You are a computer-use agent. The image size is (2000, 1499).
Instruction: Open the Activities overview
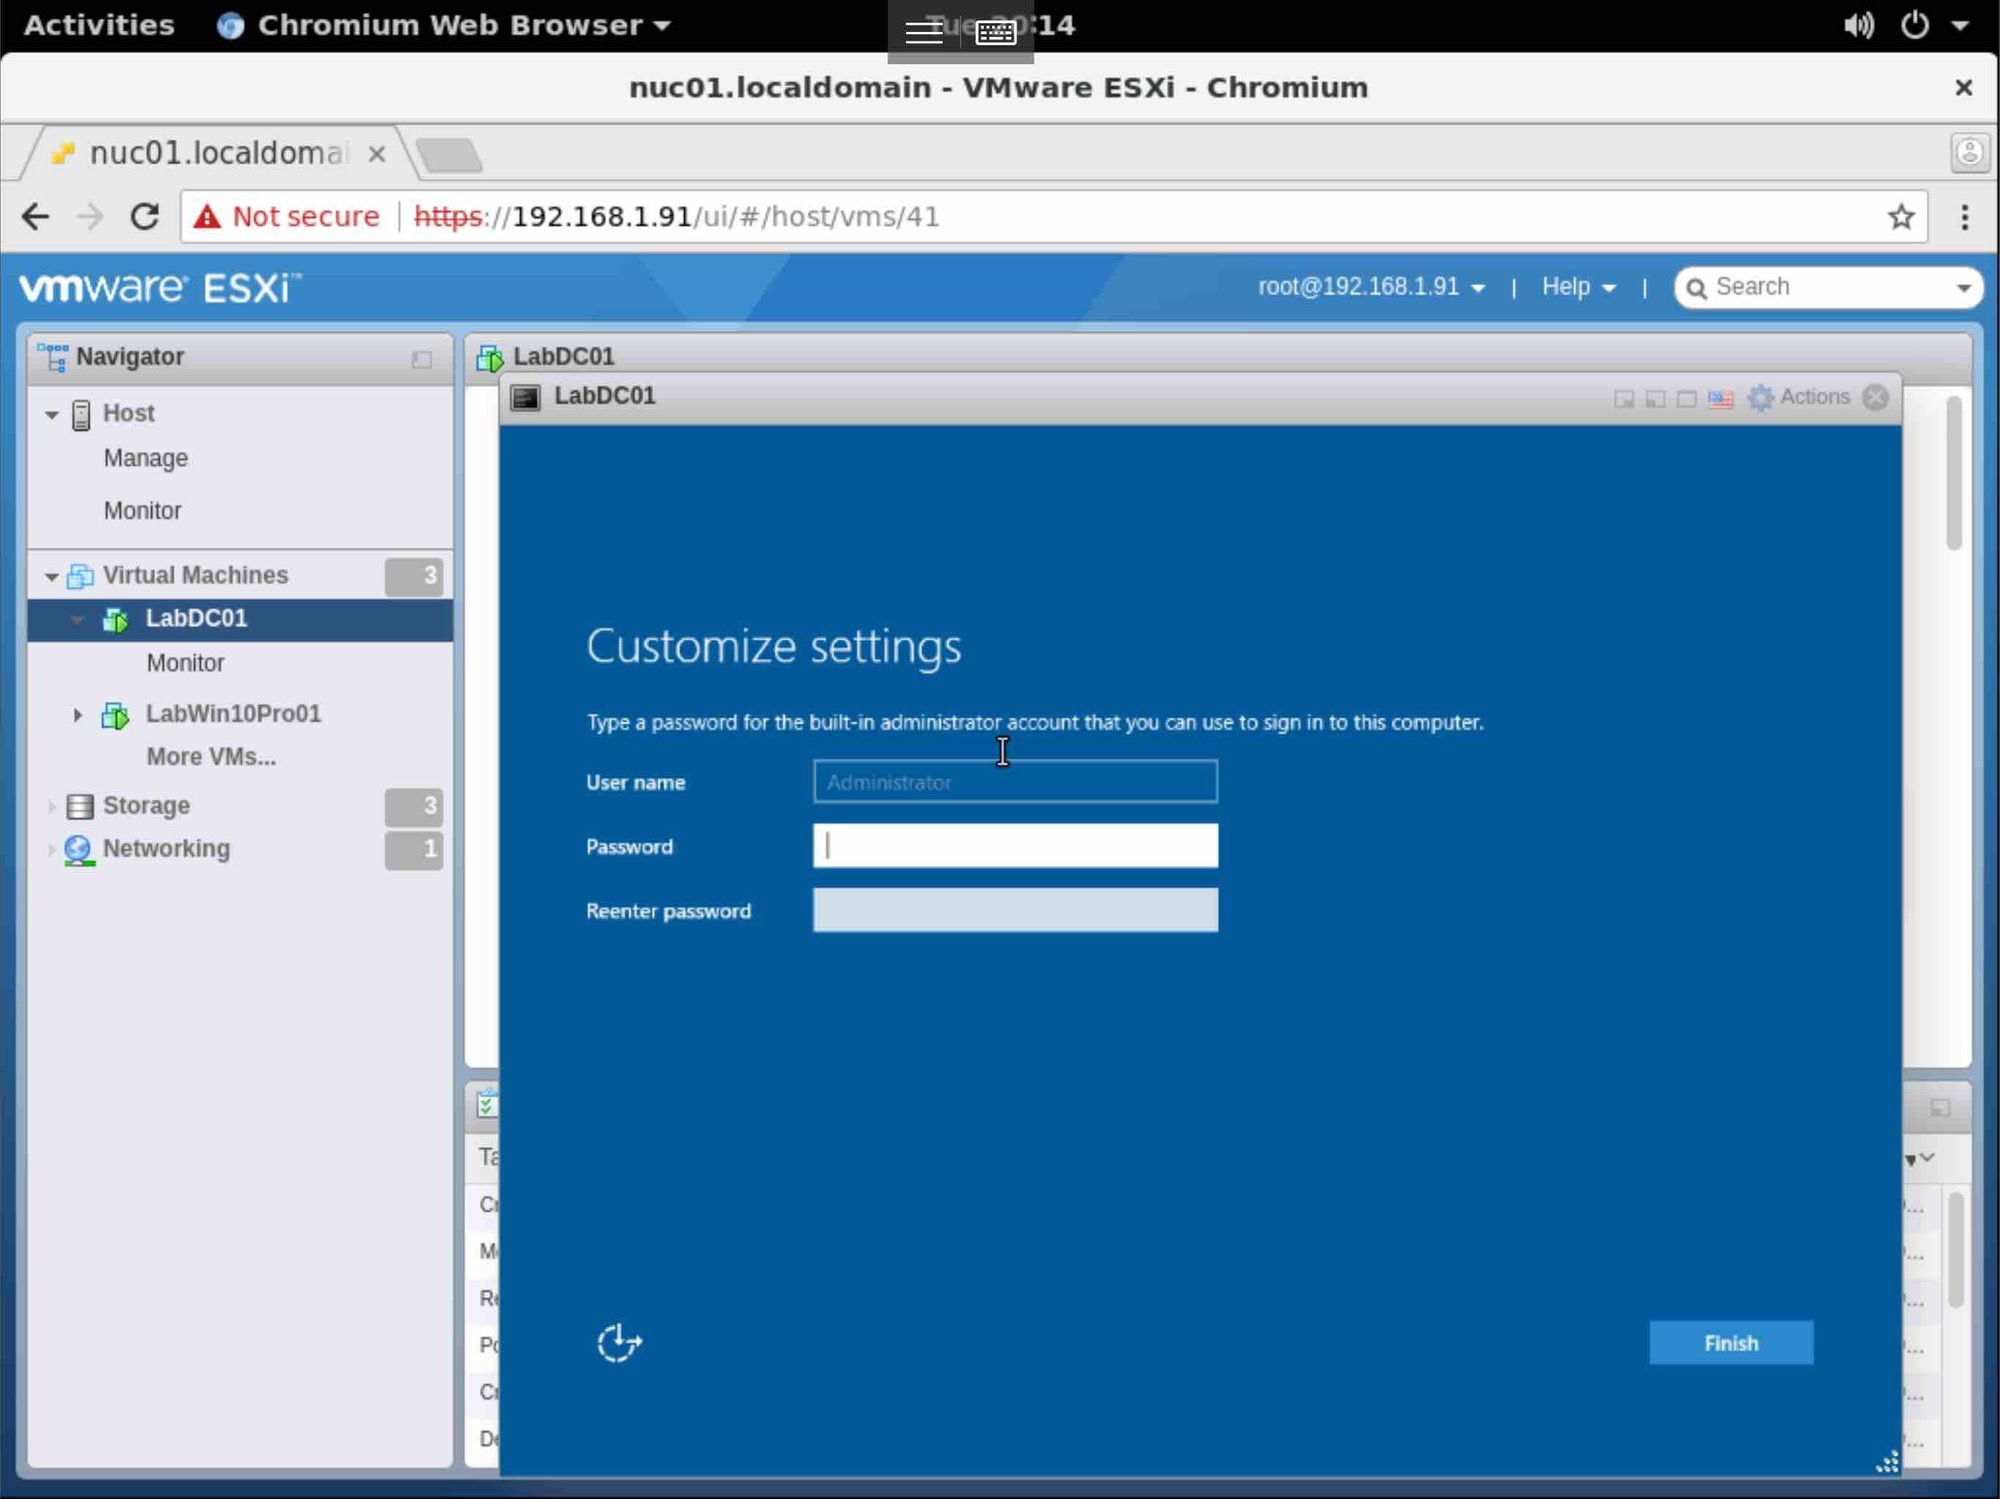99,25
